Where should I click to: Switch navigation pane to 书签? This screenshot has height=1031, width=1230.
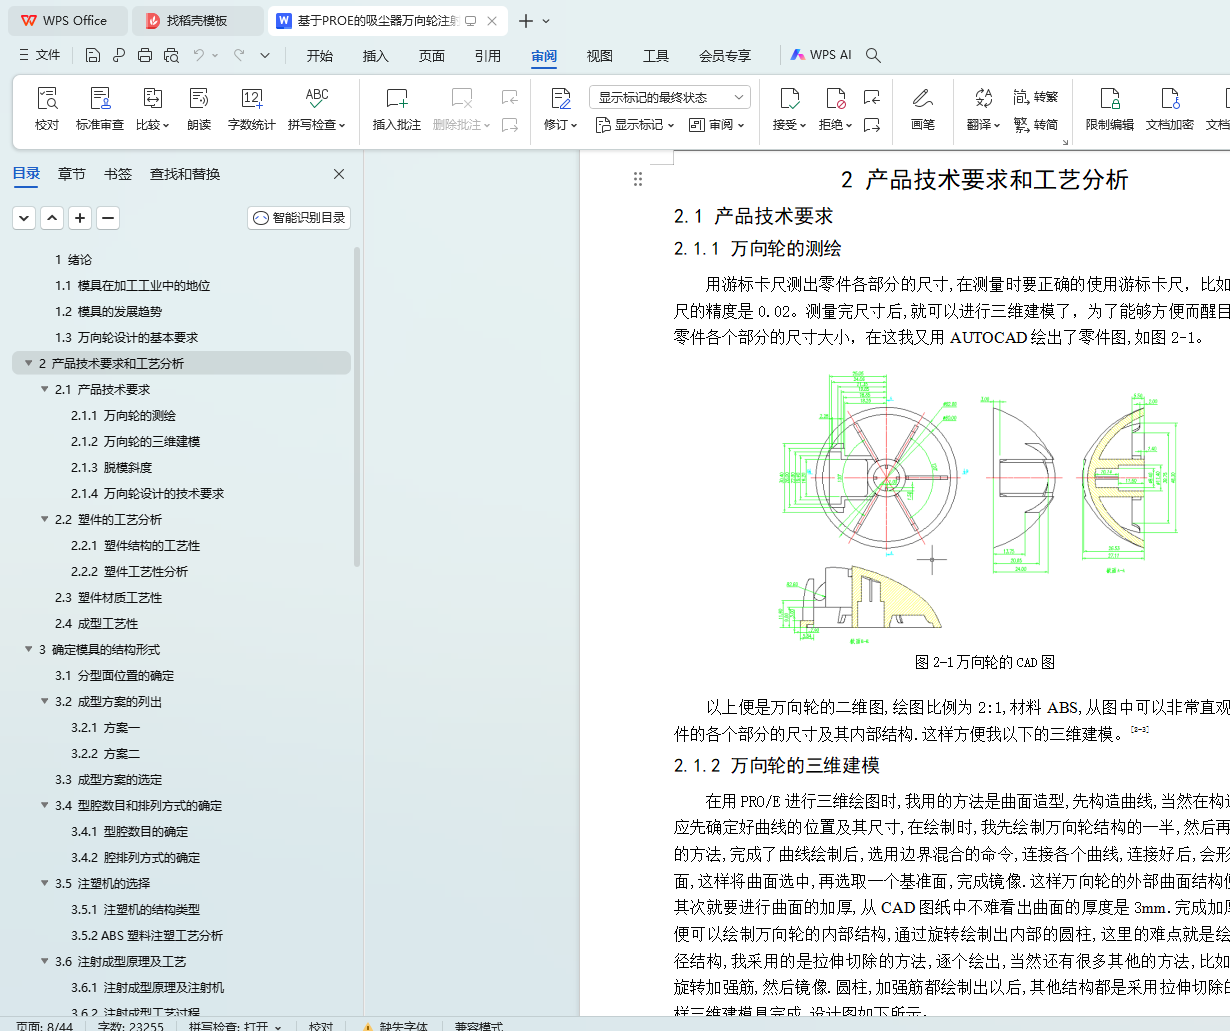click(x=118, y=174)
